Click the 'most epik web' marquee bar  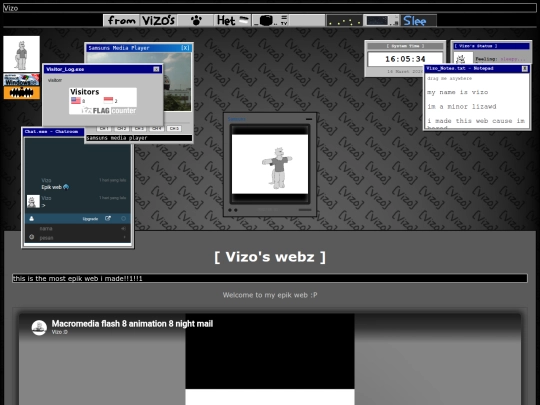pos(270,278)
